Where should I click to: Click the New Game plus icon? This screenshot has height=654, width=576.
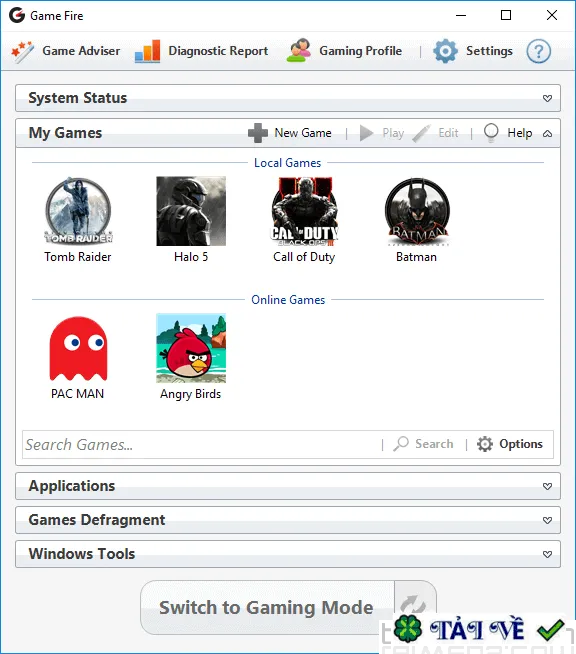(258, 133)
